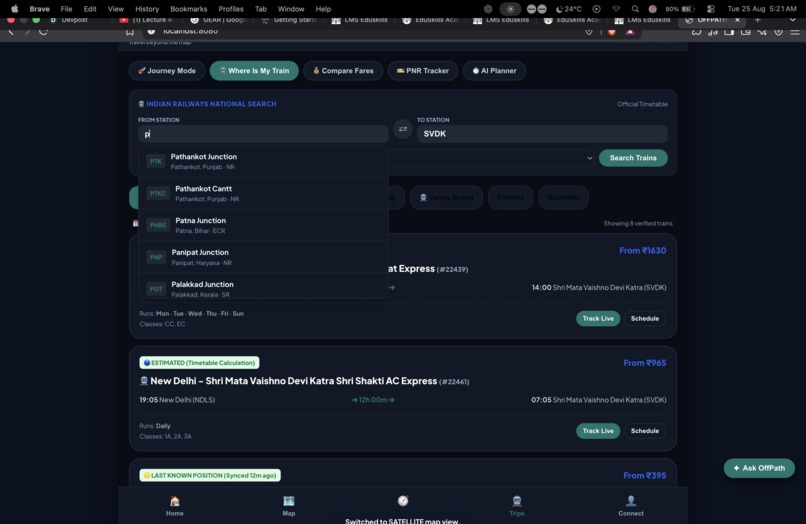The height and width of the screenshot is (524, 806).
Task: Click the From Station input field
Action: (263, 134)
